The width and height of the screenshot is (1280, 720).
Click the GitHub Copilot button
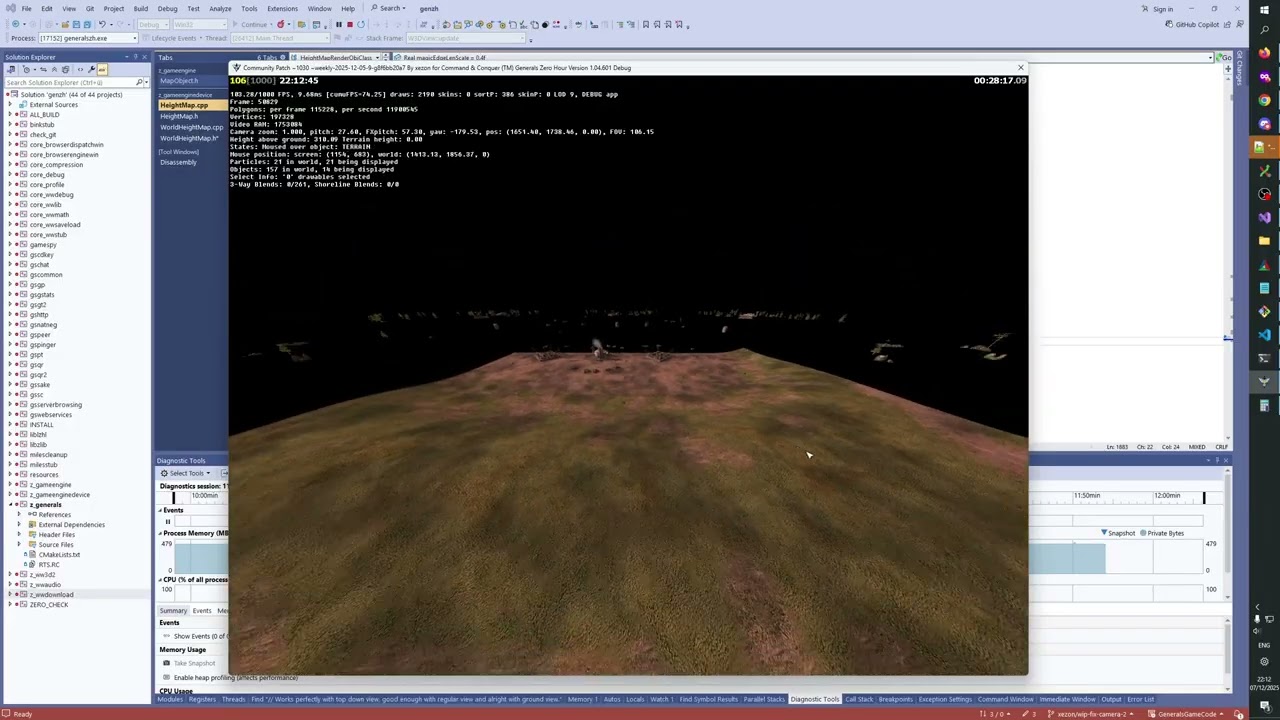(1193, 24)
